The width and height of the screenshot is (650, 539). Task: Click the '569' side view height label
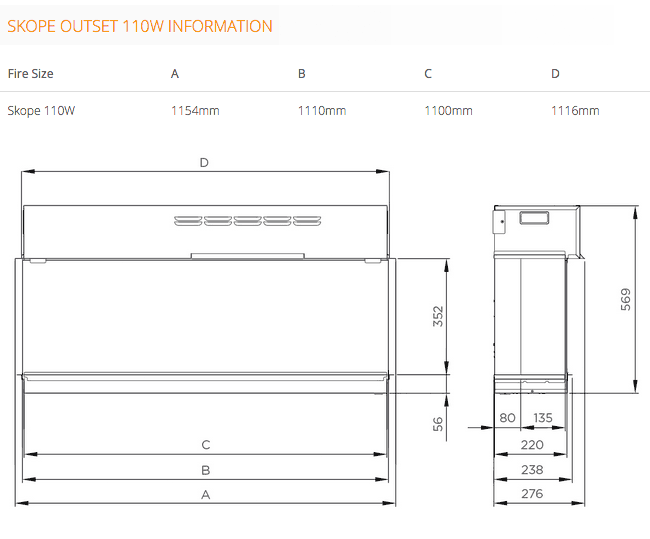[x=626, y=299]
